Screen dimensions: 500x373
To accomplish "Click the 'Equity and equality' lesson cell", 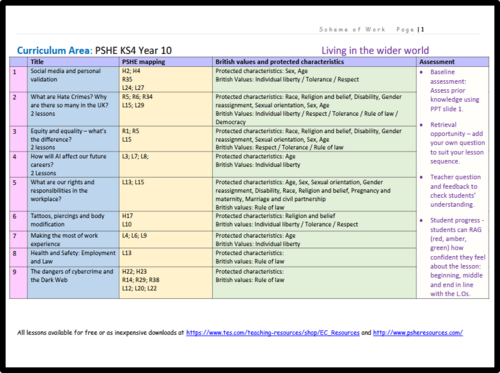I will coord(73,139).
